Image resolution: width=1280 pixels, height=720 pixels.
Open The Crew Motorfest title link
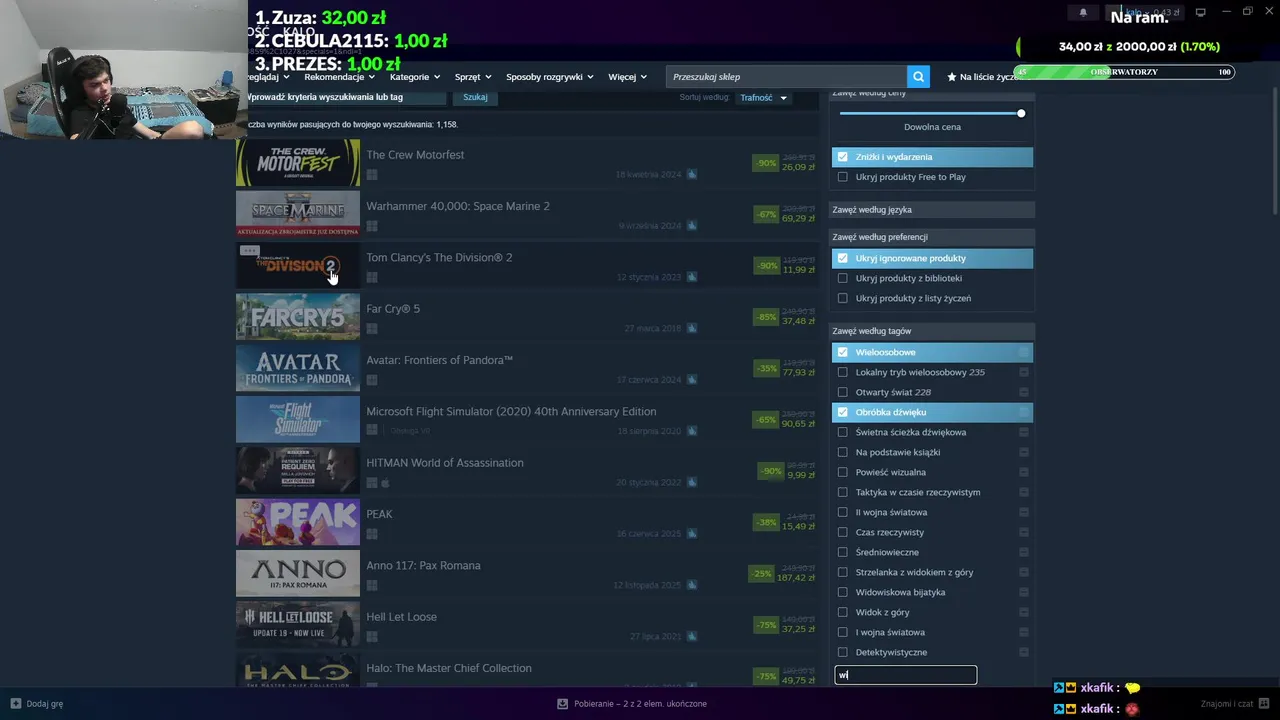pos(415,155)
